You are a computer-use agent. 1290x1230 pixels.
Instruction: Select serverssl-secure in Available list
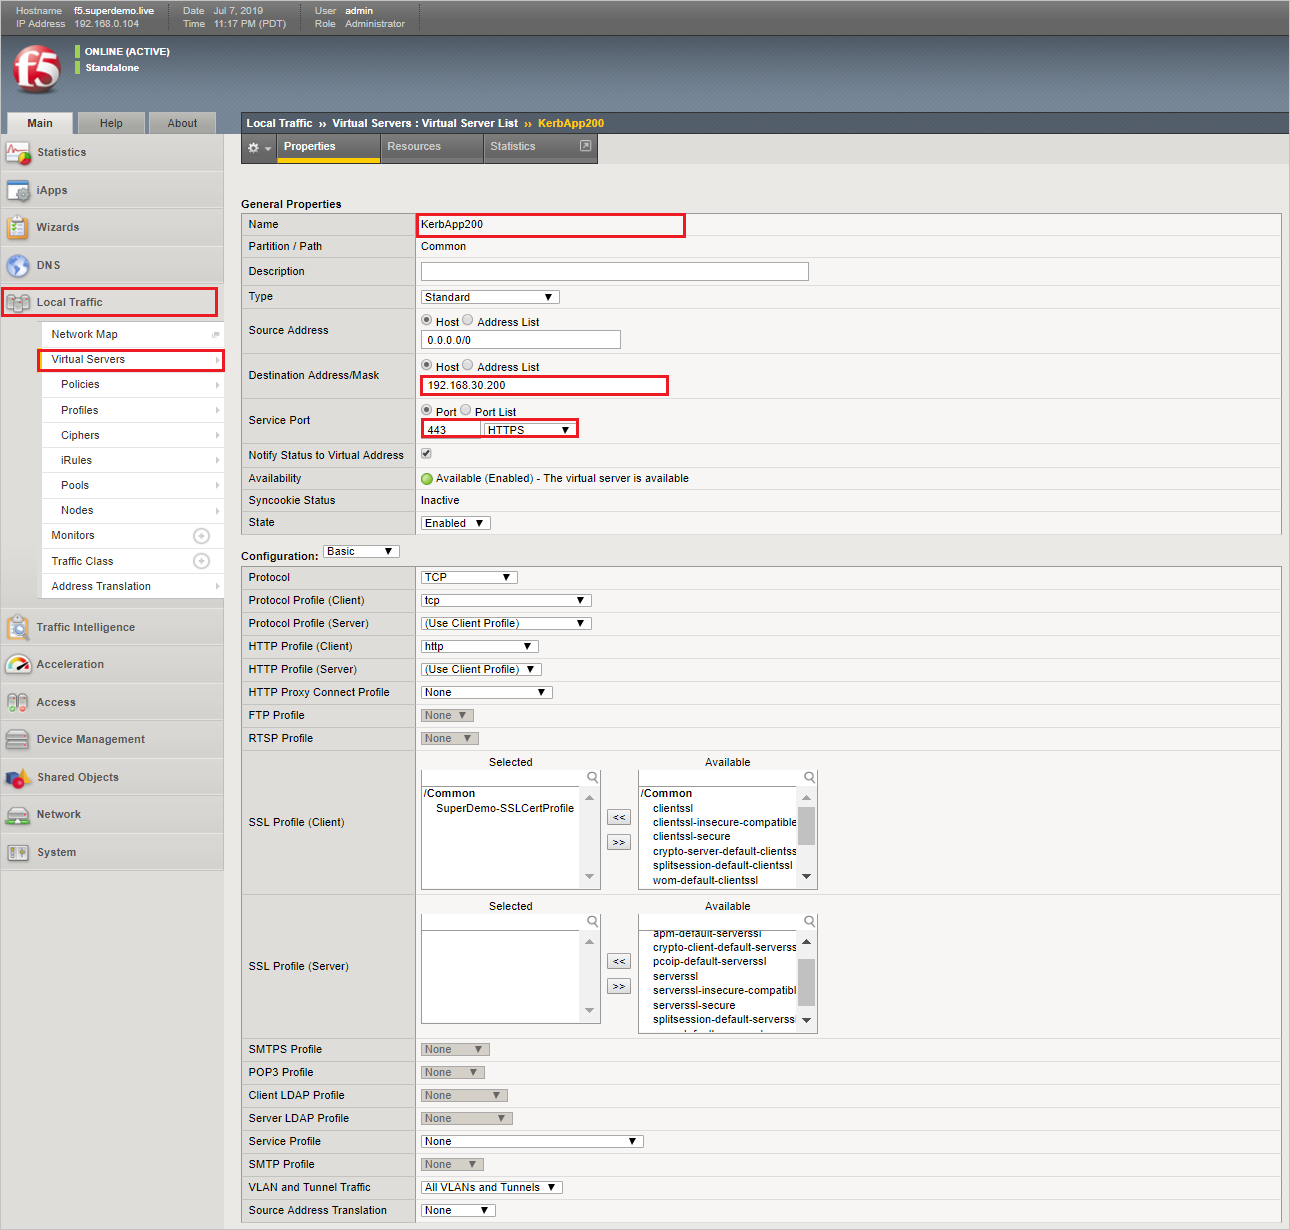click(x=694, y=1005)
